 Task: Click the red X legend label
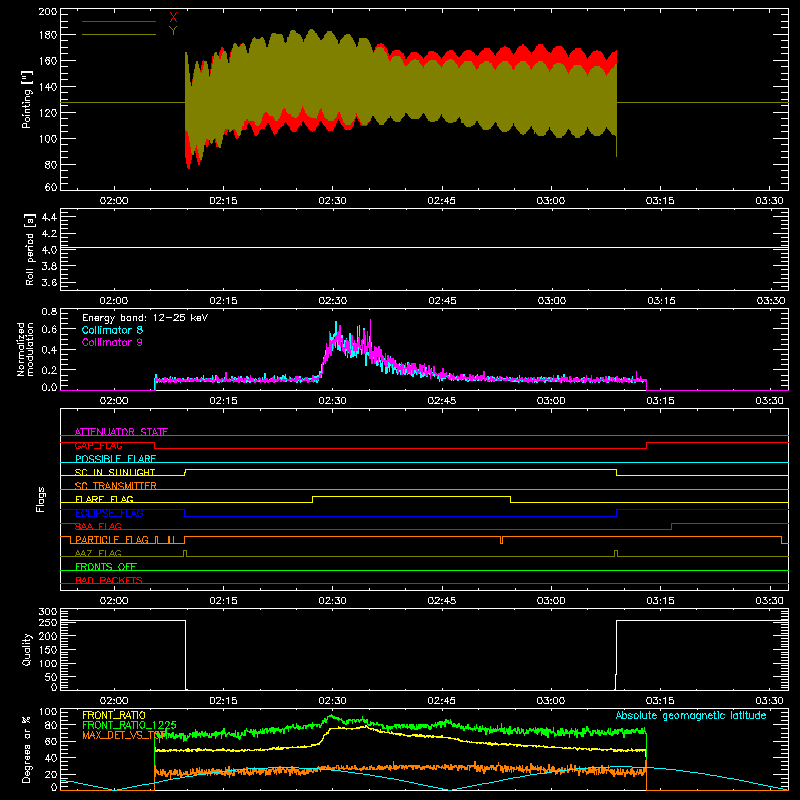click(173, 17)
